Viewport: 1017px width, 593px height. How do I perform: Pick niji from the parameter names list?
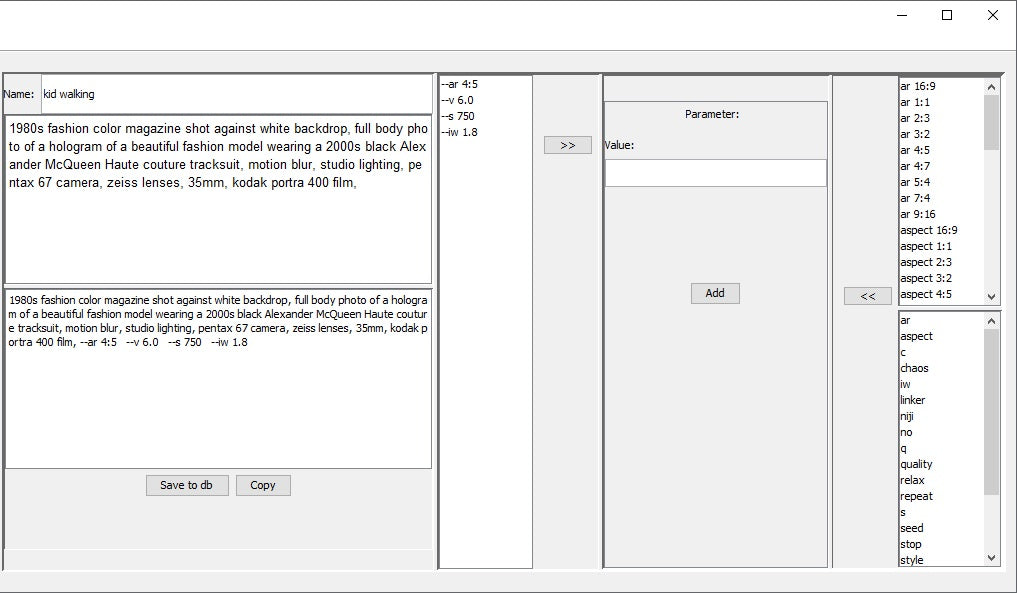tap(907, 416)
